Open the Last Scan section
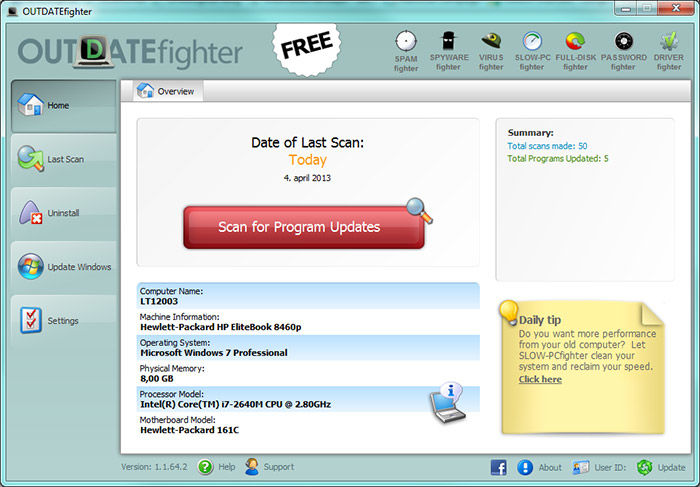 [63, 159]
